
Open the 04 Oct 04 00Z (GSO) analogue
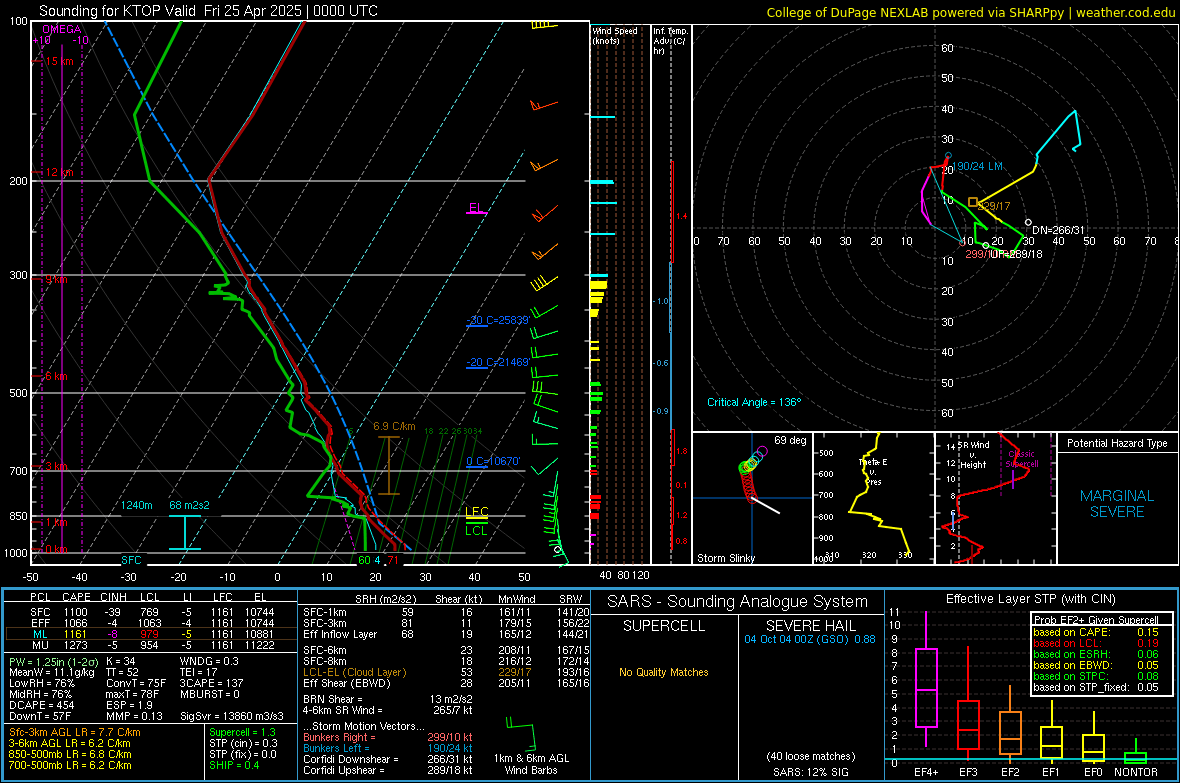[x=810, y=639]
